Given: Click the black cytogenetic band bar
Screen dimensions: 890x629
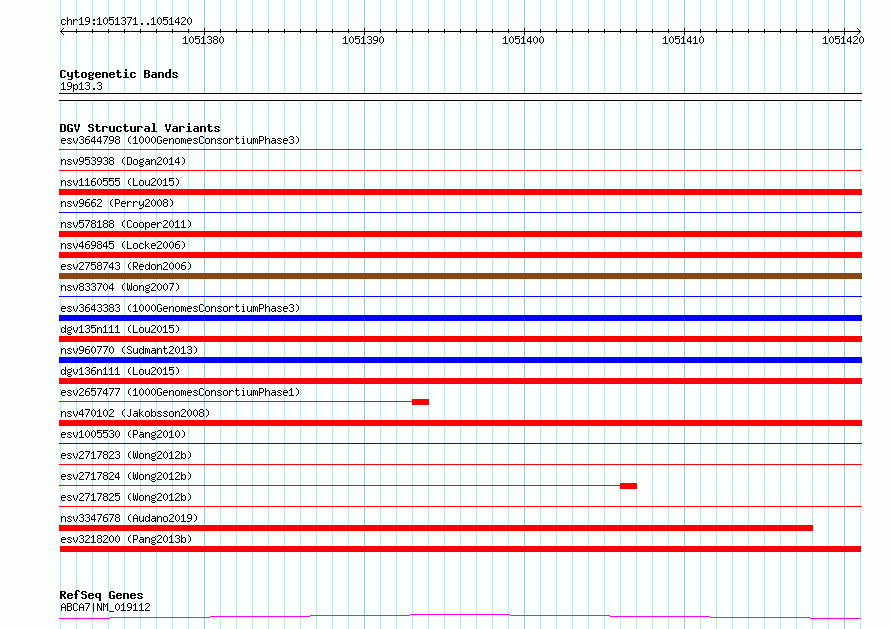Looking at the screenshot, I should [460, 97].
